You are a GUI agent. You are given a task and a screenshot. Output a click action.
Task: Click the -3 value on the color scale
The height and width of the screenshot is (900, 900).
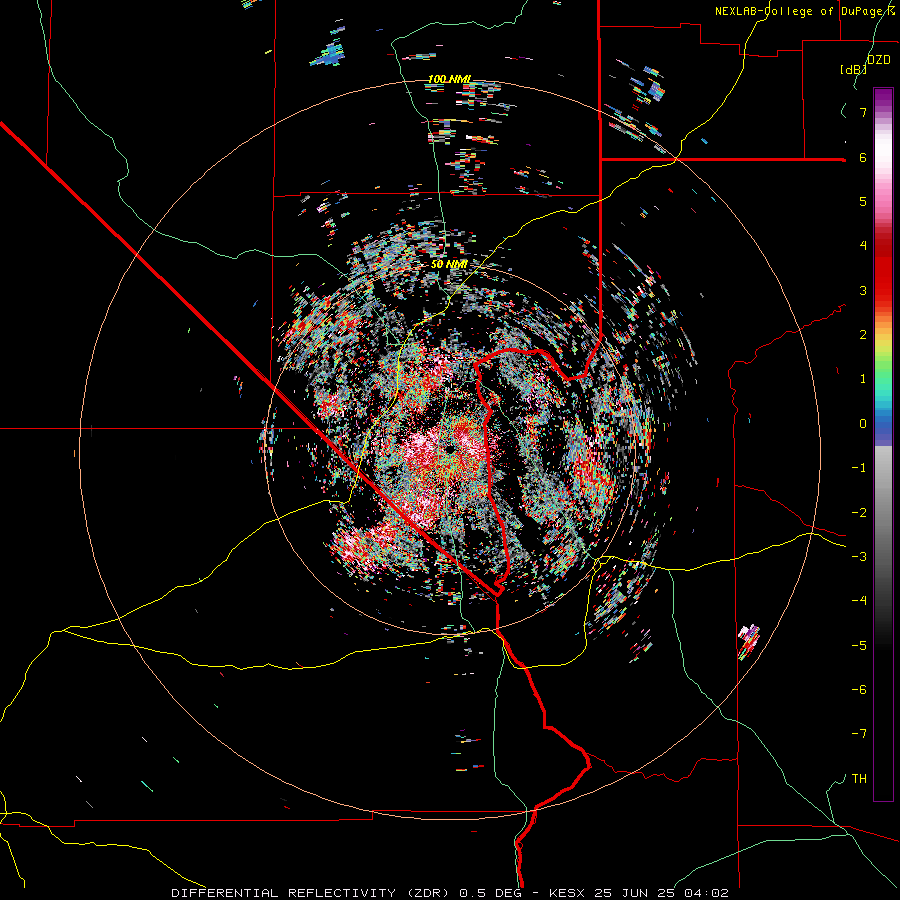tap(859, 557)
